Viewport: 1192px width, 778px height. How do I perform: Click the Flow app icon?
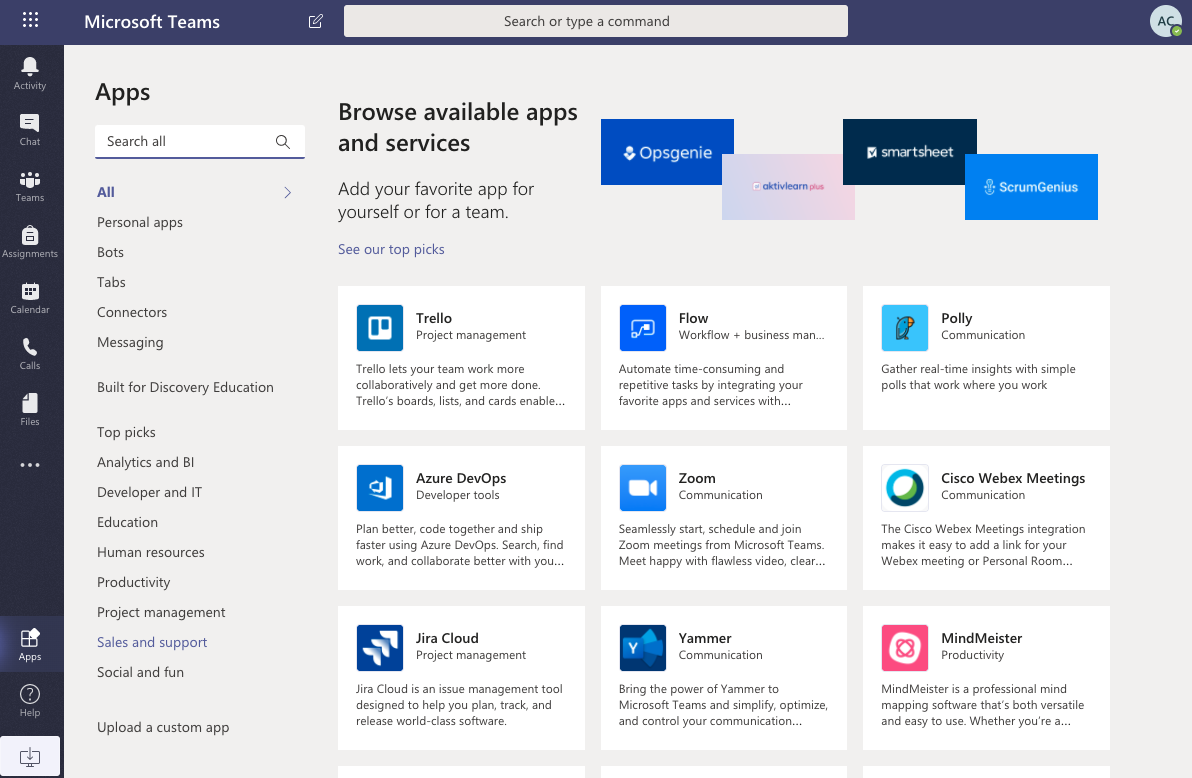pyautogui.click(x=642, y=328)
